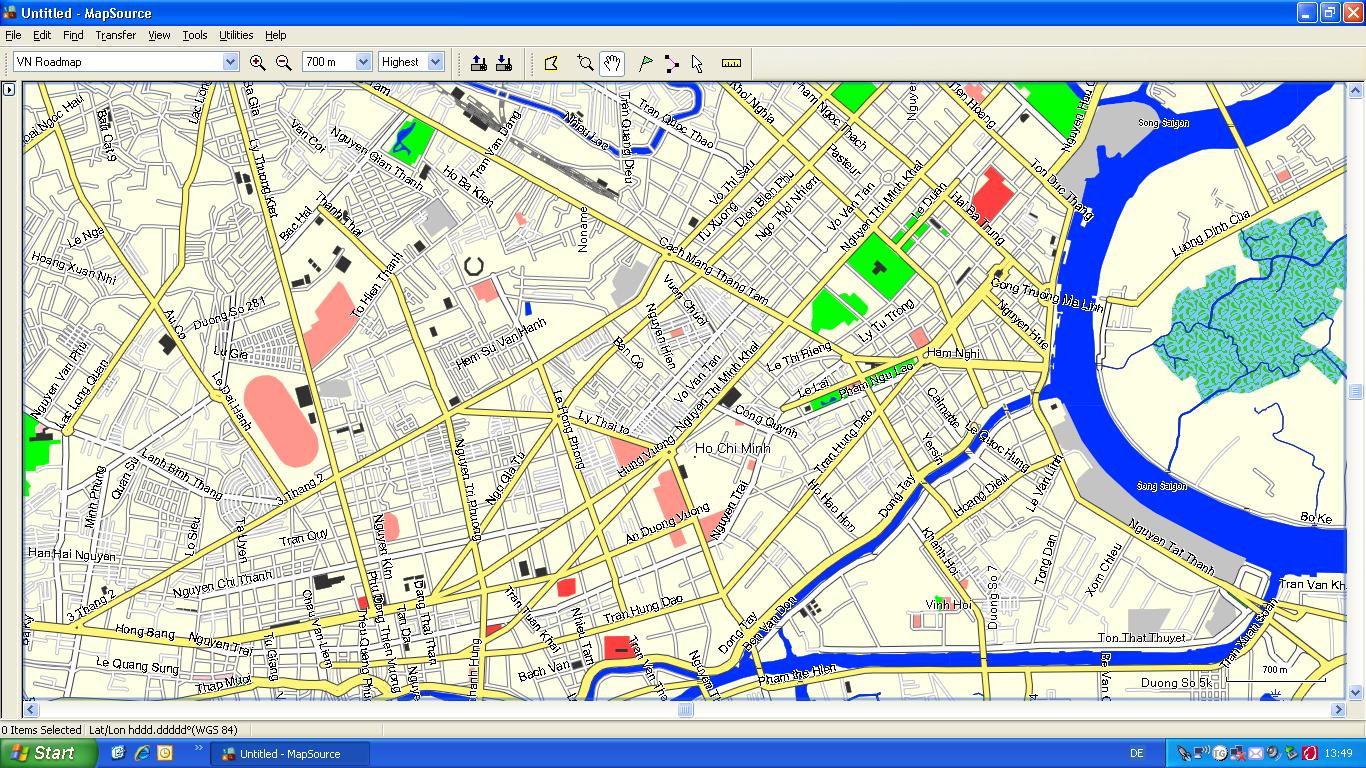Open the Transfer menu
Image resolution: width=1366 pixels, height=768 pixels.
[x=116, y=35]
